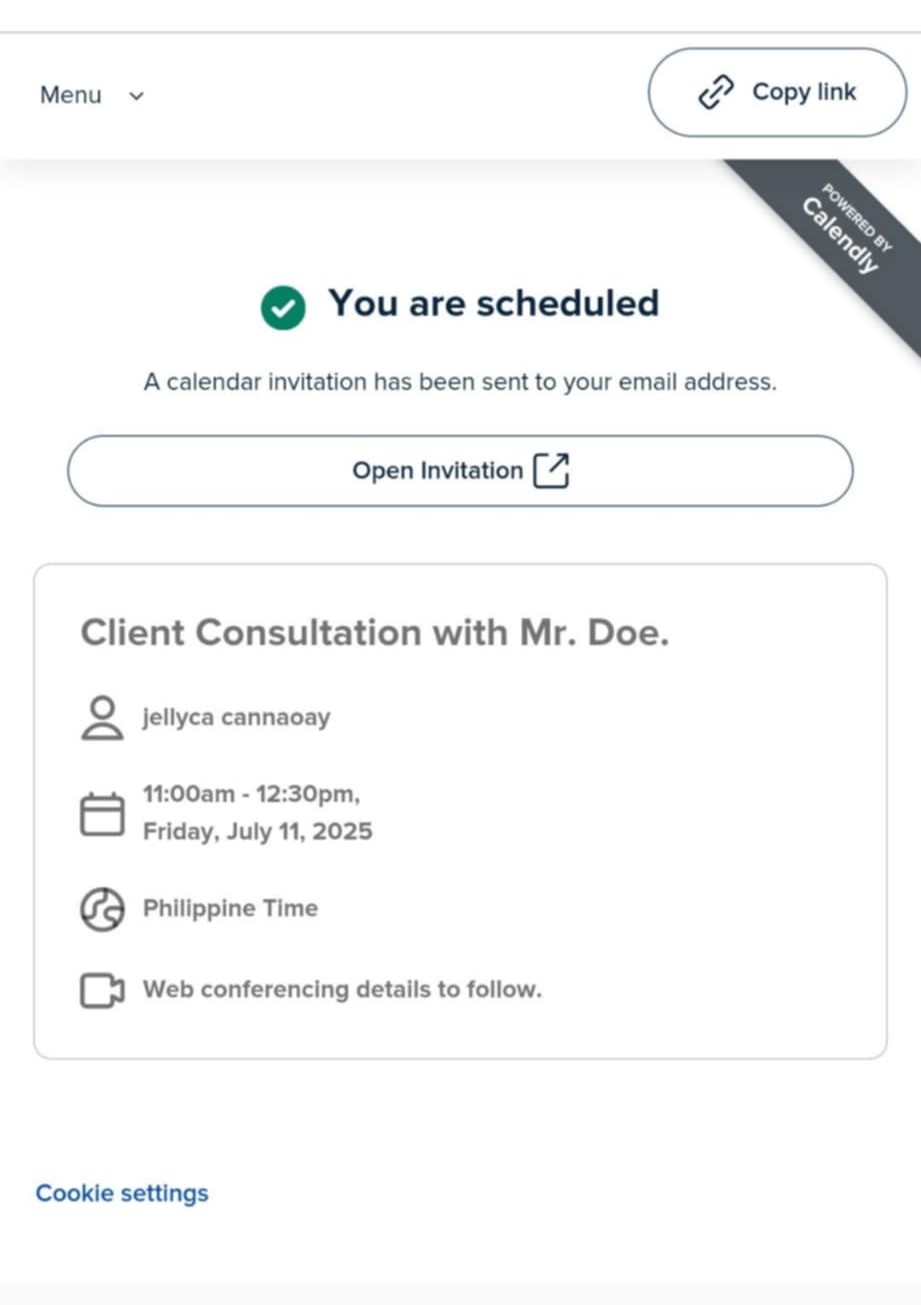
Task: Click the Powered by Calendly corner ribbon
Action: coord(840,237)
